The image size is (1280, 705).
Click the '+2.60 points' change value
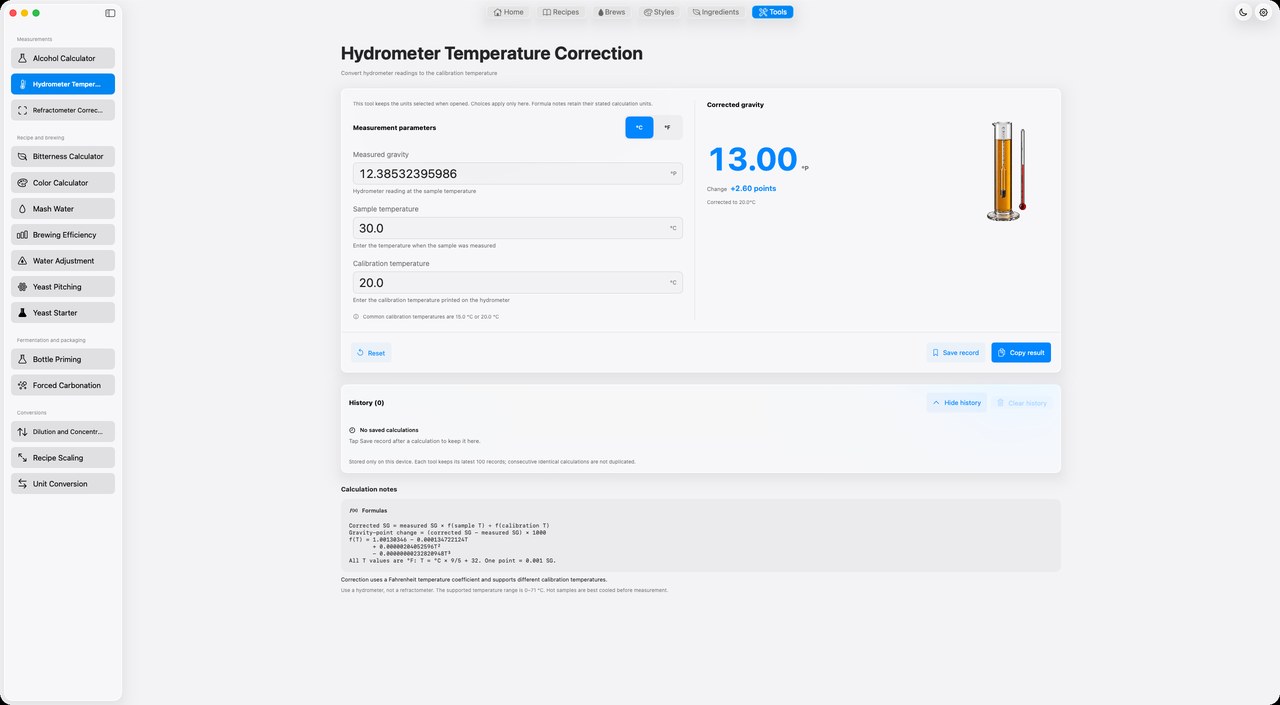pyautogui.click(x=753, y=188)
